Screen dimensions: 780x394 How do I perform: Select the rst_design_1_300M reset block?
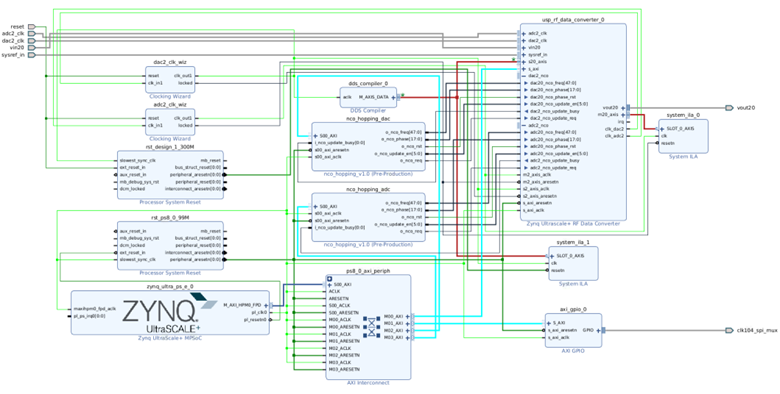point(170,175)
